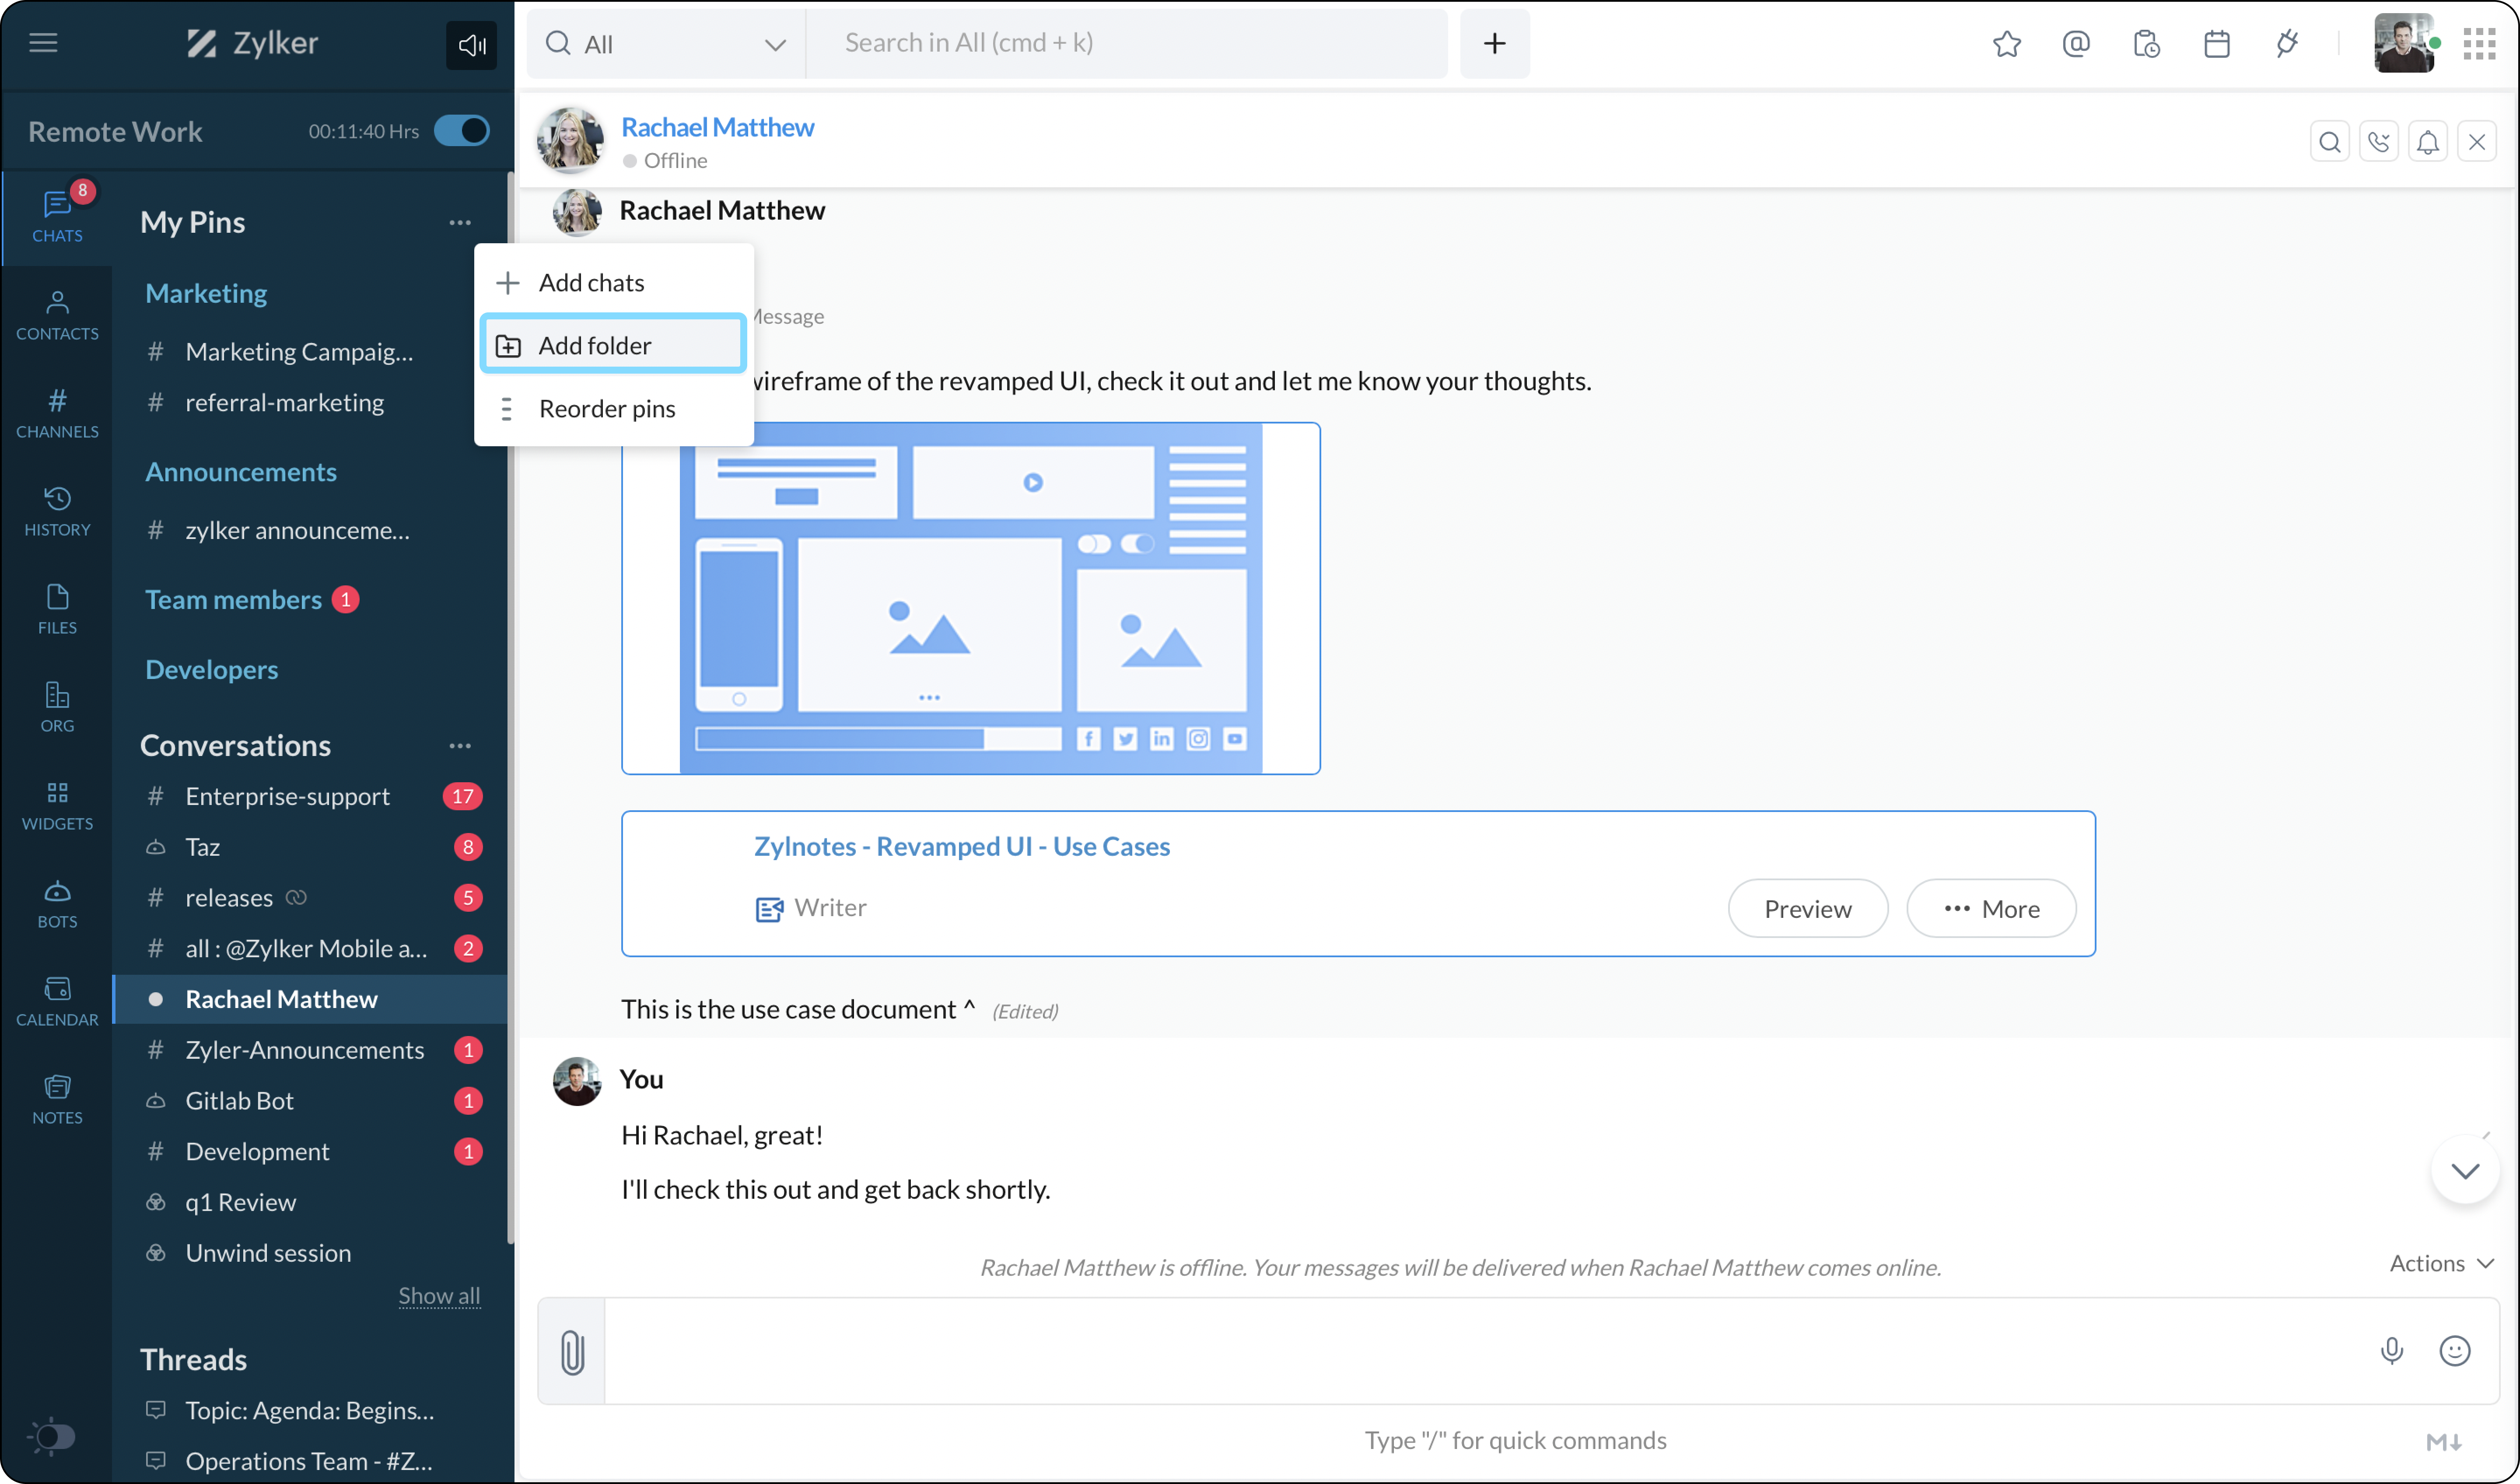Click the microphone voice message icon
The image size is (2520, 1484).
2391,1351
